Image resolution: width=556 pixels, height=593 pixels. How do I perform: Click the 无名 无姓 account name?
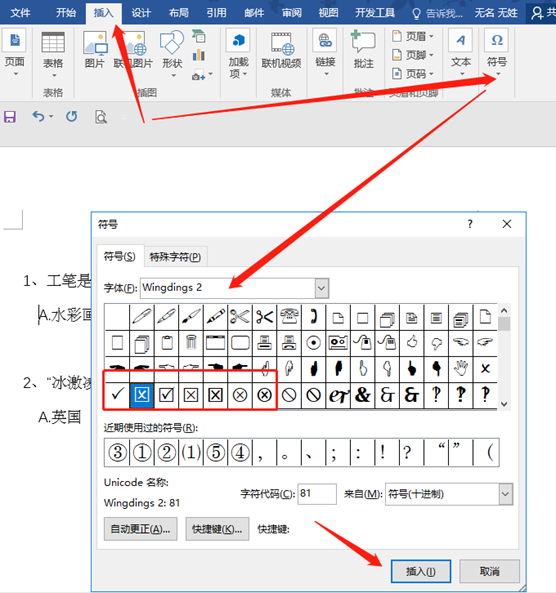[496, 13]
